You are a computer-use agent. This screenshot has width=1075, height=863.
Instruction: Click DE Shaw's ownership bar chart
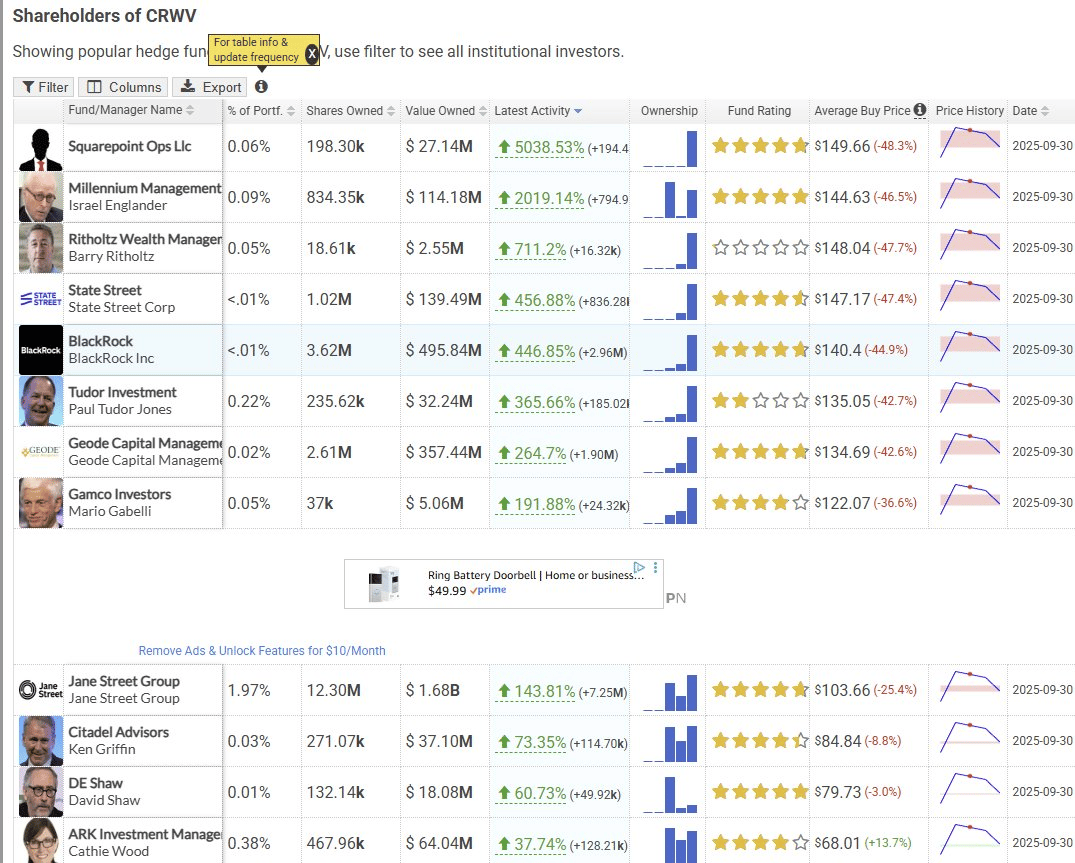click(671, 794)
